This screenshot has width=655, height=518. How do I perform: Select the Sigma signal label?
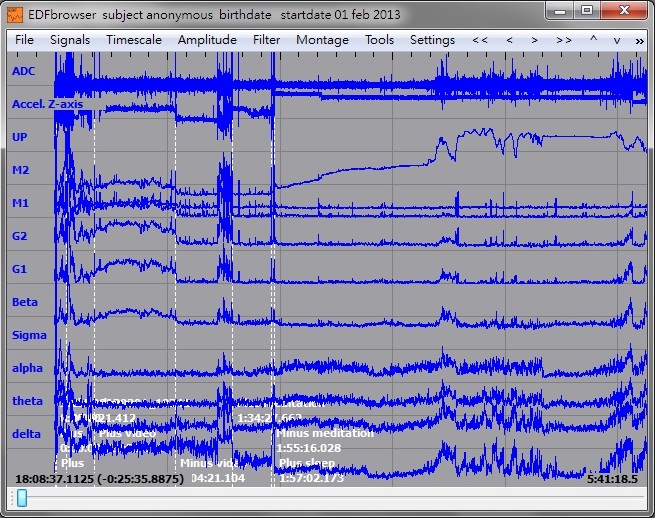point(29,335)
